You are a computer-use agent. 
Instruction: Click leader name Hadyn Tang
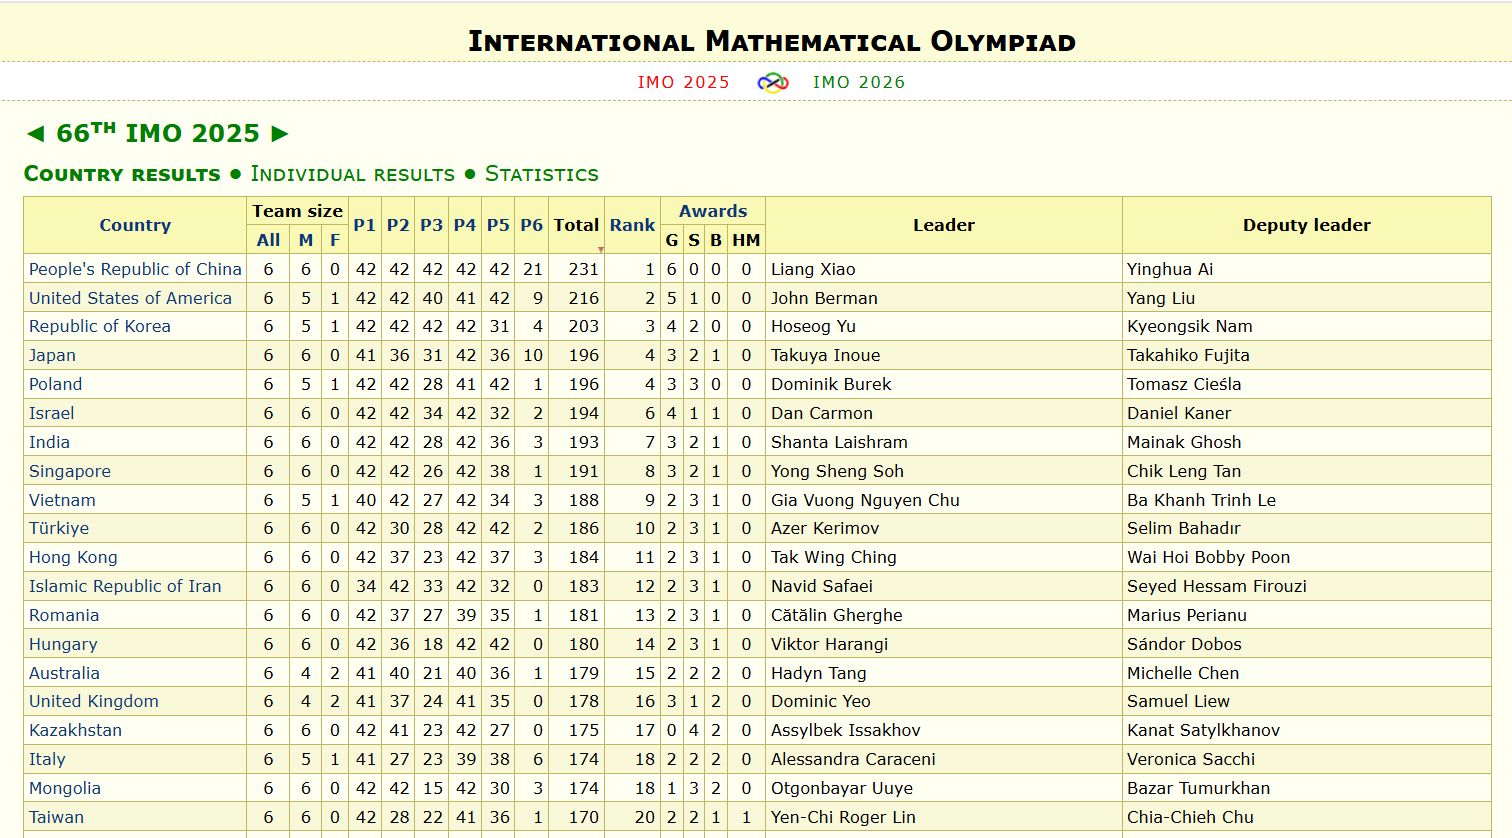[x=818, y=673]
